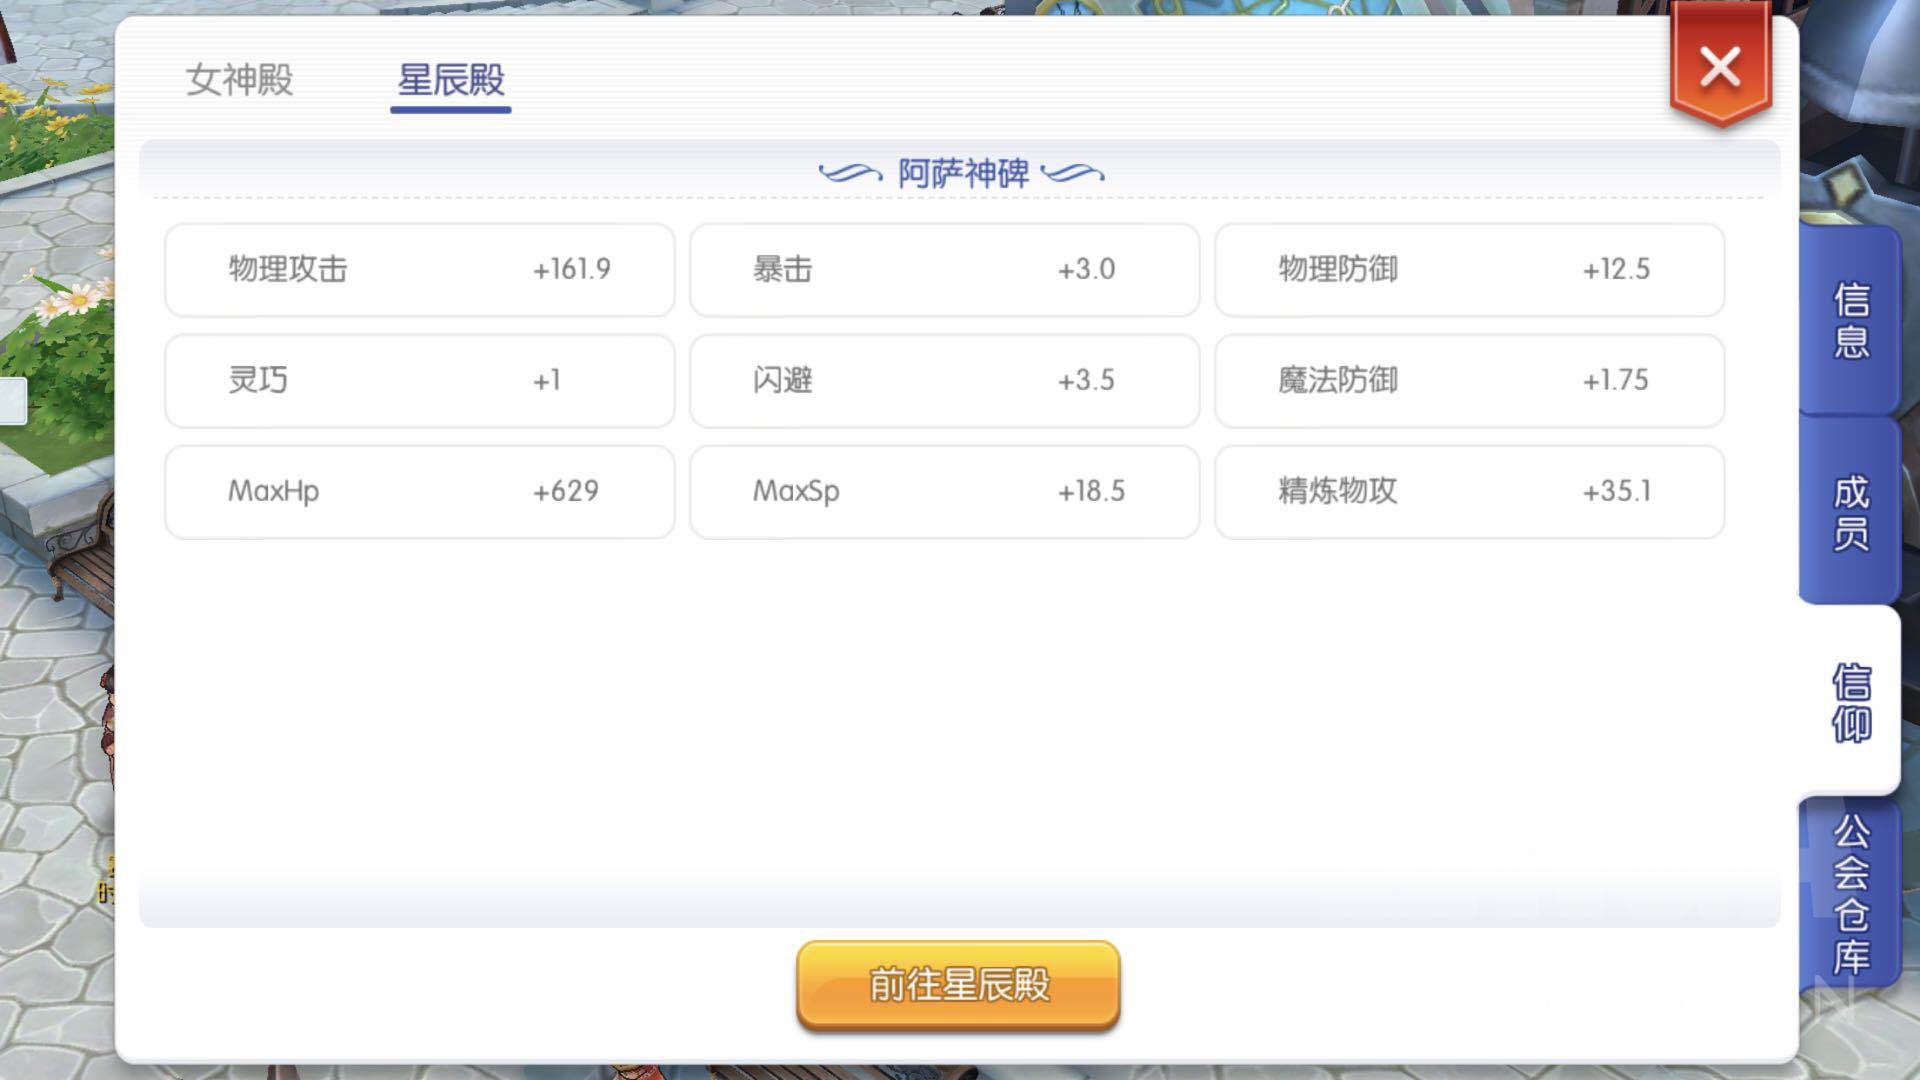This screenshot has height=1080, width=1920.
Task: Select the MaxHp +629 card
Action: click(419, 491)
